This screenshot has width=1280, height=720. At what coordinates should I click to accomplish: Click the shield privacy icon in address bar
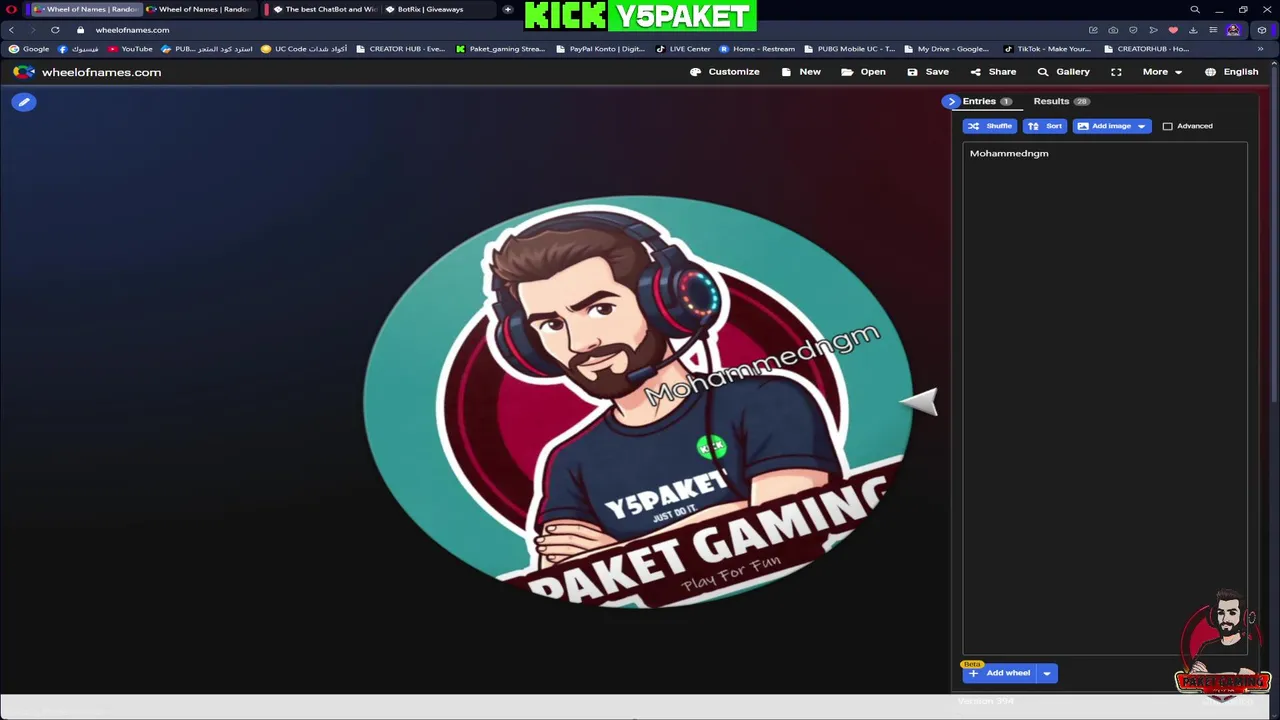pyautogui.click(x=1133, y=30)
